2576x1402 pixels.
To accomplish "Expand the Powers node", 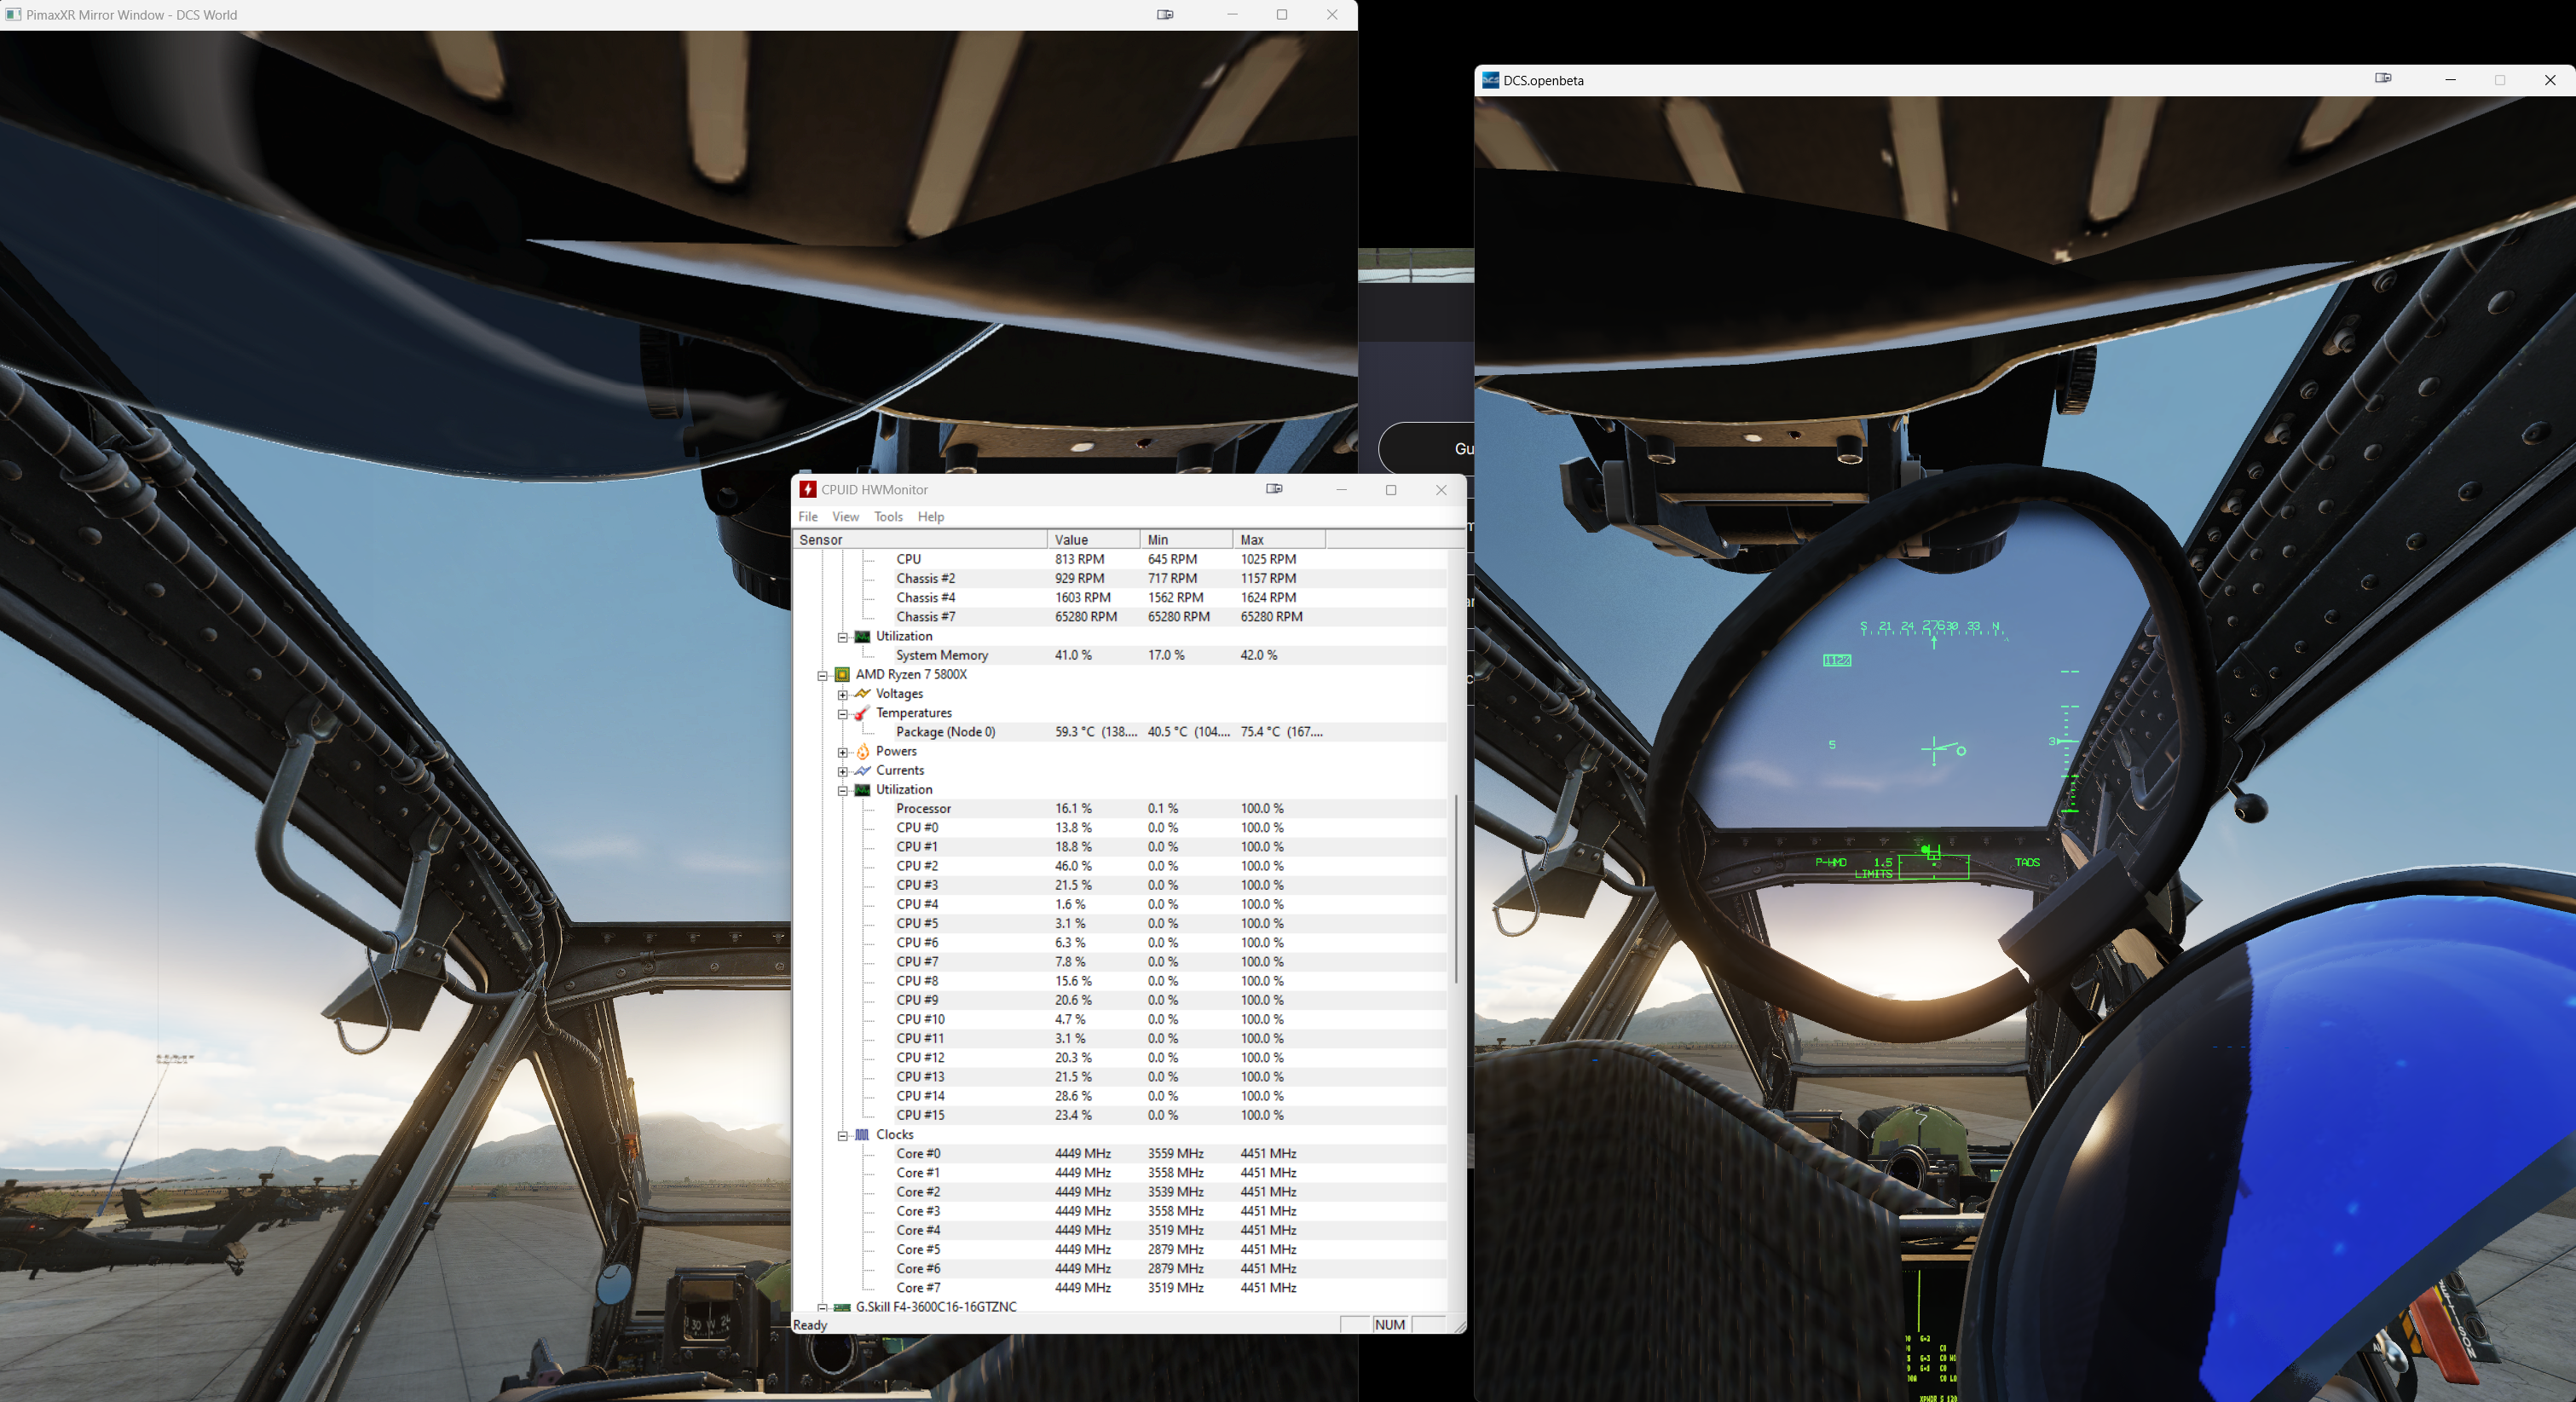I will pos(843,752).
